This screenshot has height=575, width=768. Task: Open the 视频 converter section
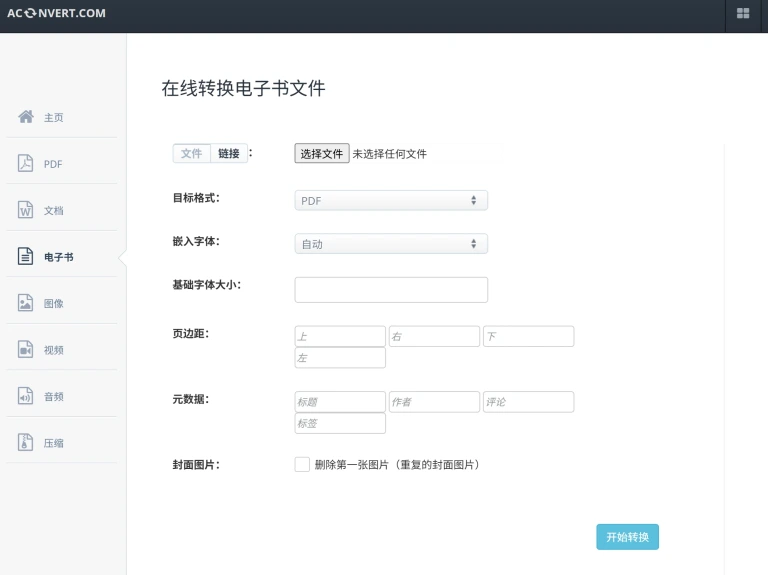click(53, 350)
